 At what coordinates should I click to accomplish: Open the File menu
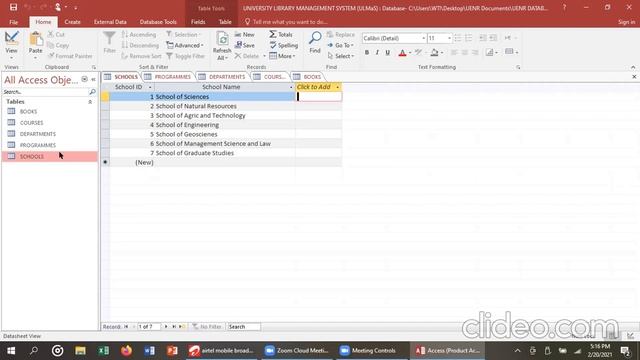click(x=13, y=22)
